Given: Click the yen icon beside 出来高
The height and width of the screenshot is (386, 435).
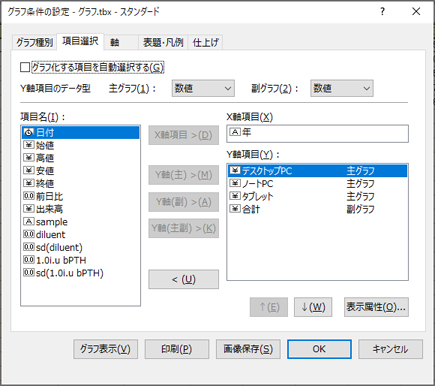Looking at the screenshot, I should tap(29, 209).
